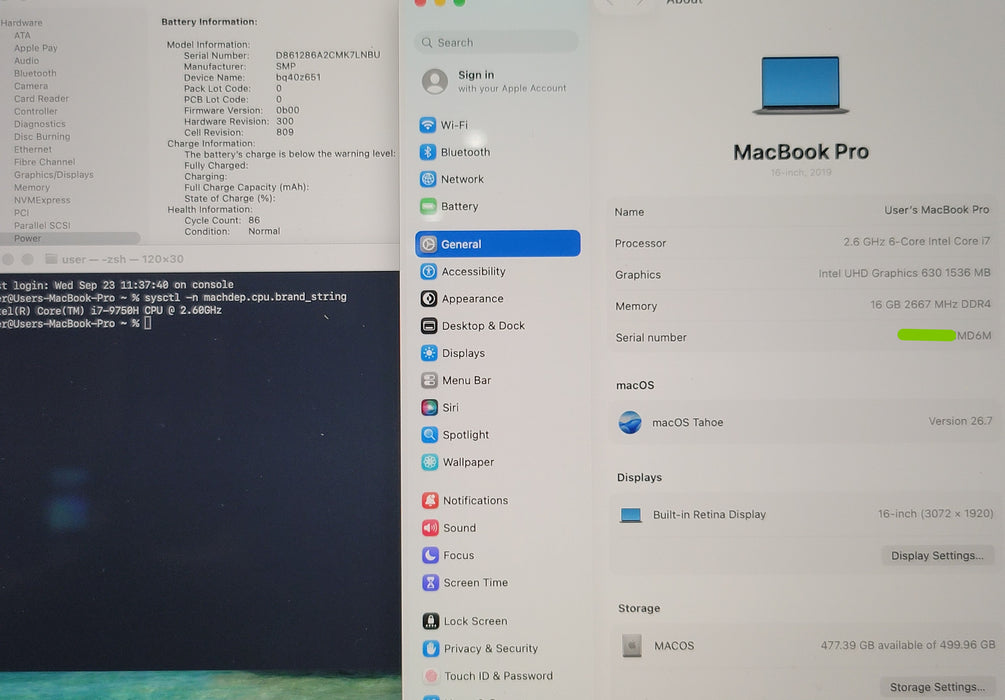Open Display Settings button
The image size is (1005, 700).
937,555
